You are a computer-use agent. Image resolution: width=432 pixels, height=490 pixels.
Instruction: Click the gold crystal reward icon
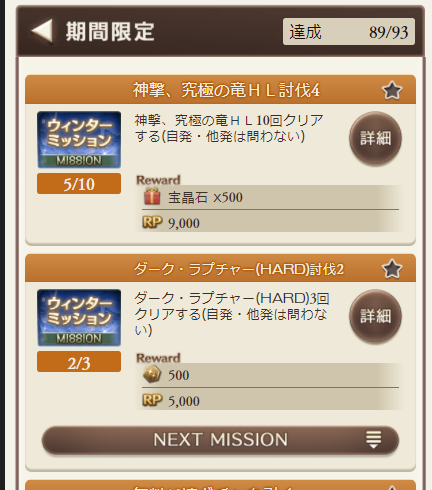coord(152,374)
